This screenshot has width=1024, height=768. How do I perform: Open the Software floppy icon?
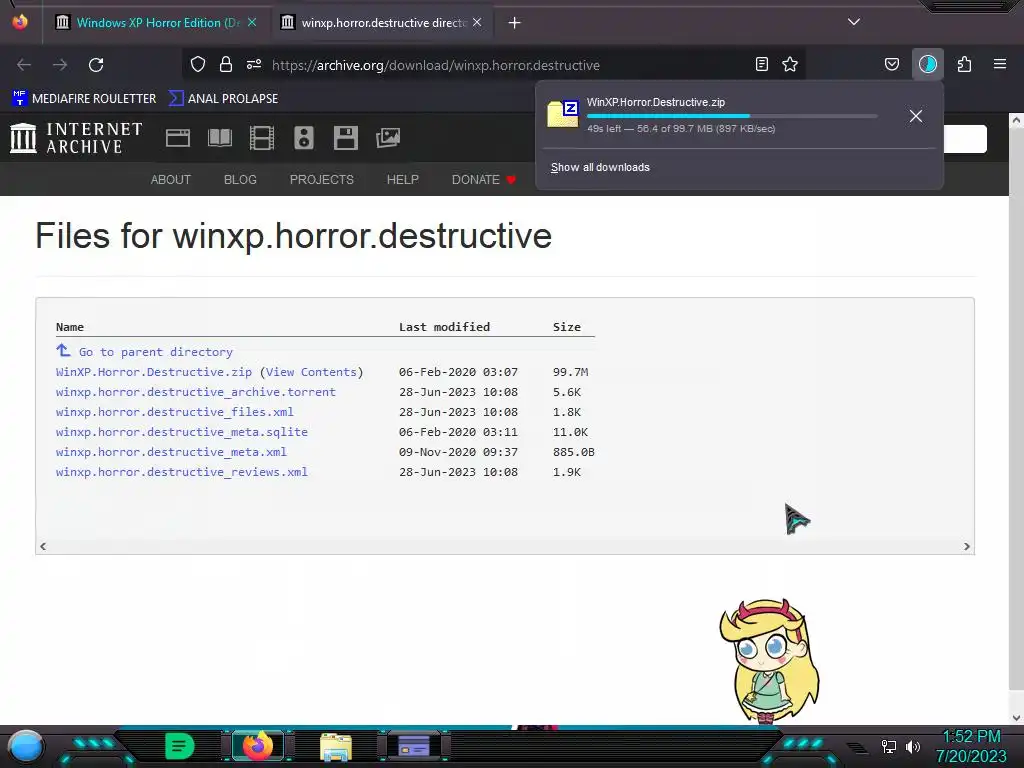coord(345,138)
